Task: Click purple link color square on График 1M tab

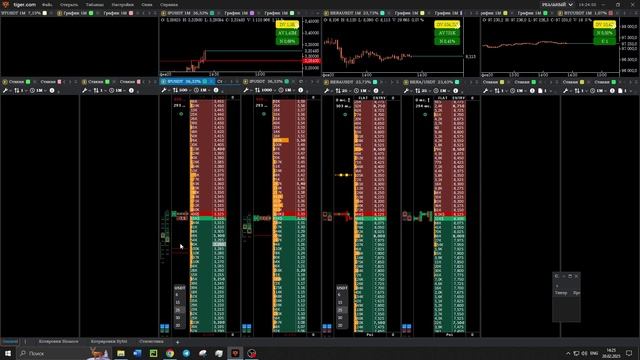Action: pos(252,13)
